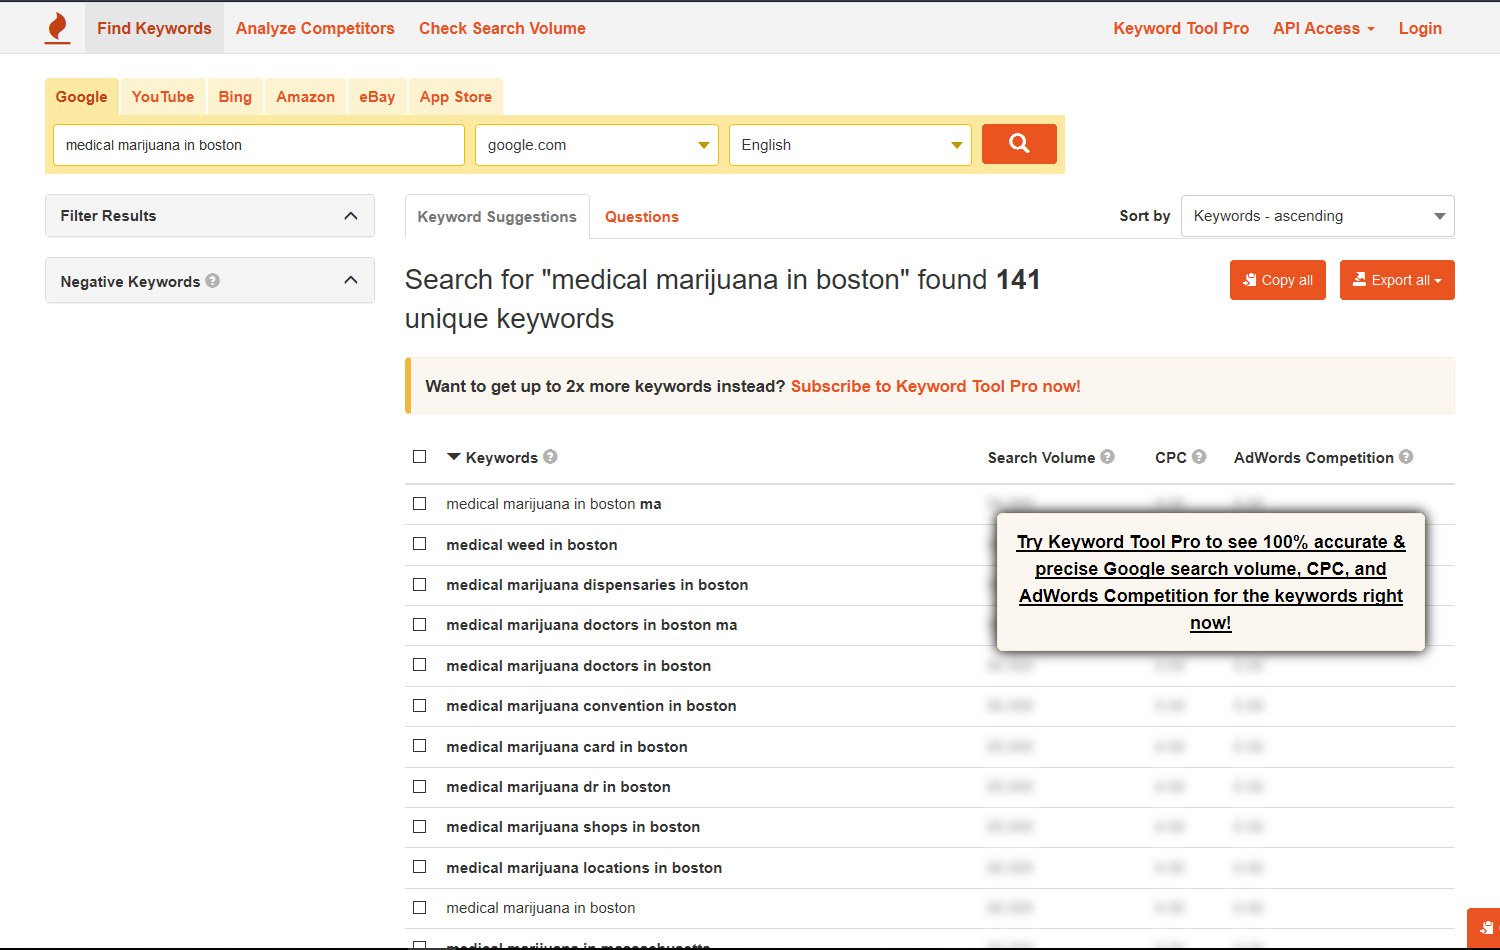This screenshot has width=1500, height=950.
Task: Open Analyze Competitors nav item
Action: tap(315, 28)
